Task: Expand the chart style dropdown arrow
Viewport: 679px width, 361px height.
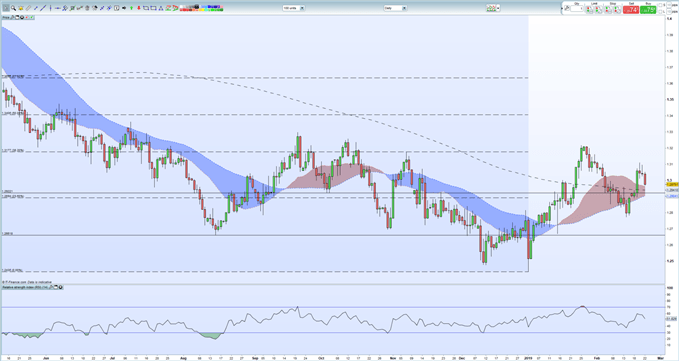Action: click(x=498, y=8)
